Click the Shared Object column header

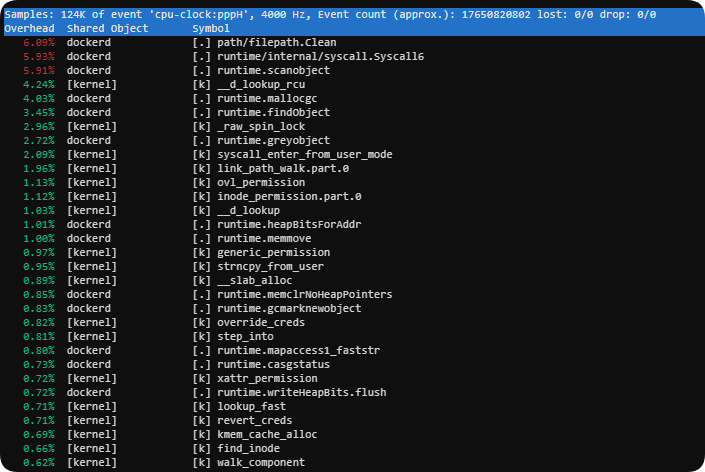pyautogui.click(x=107, y=29)
